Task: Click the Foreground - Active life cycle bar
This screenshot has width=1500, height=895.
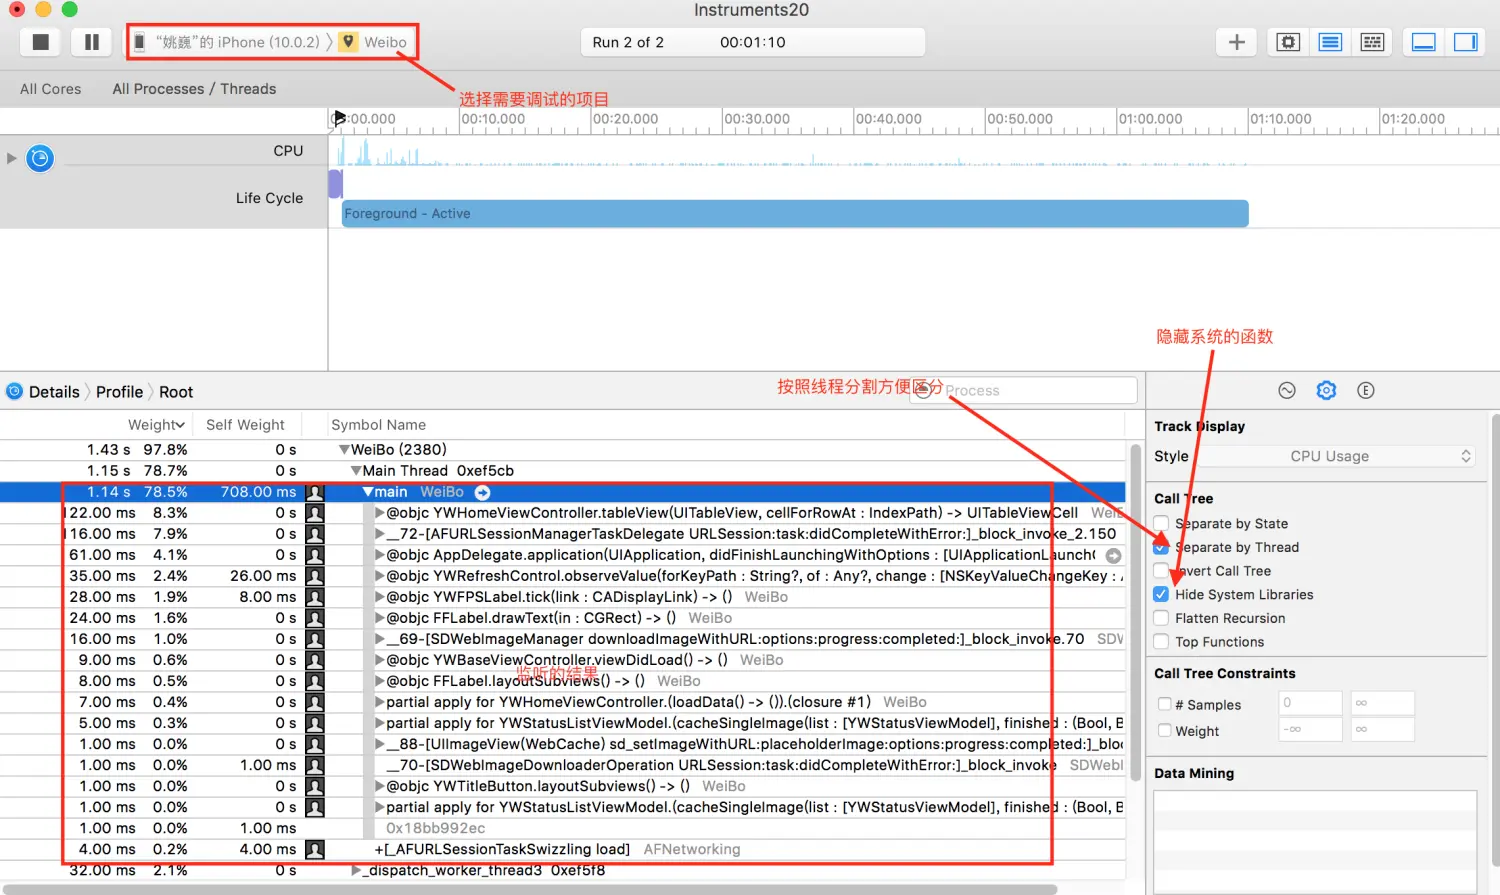Action: click(x=795, y=213)
